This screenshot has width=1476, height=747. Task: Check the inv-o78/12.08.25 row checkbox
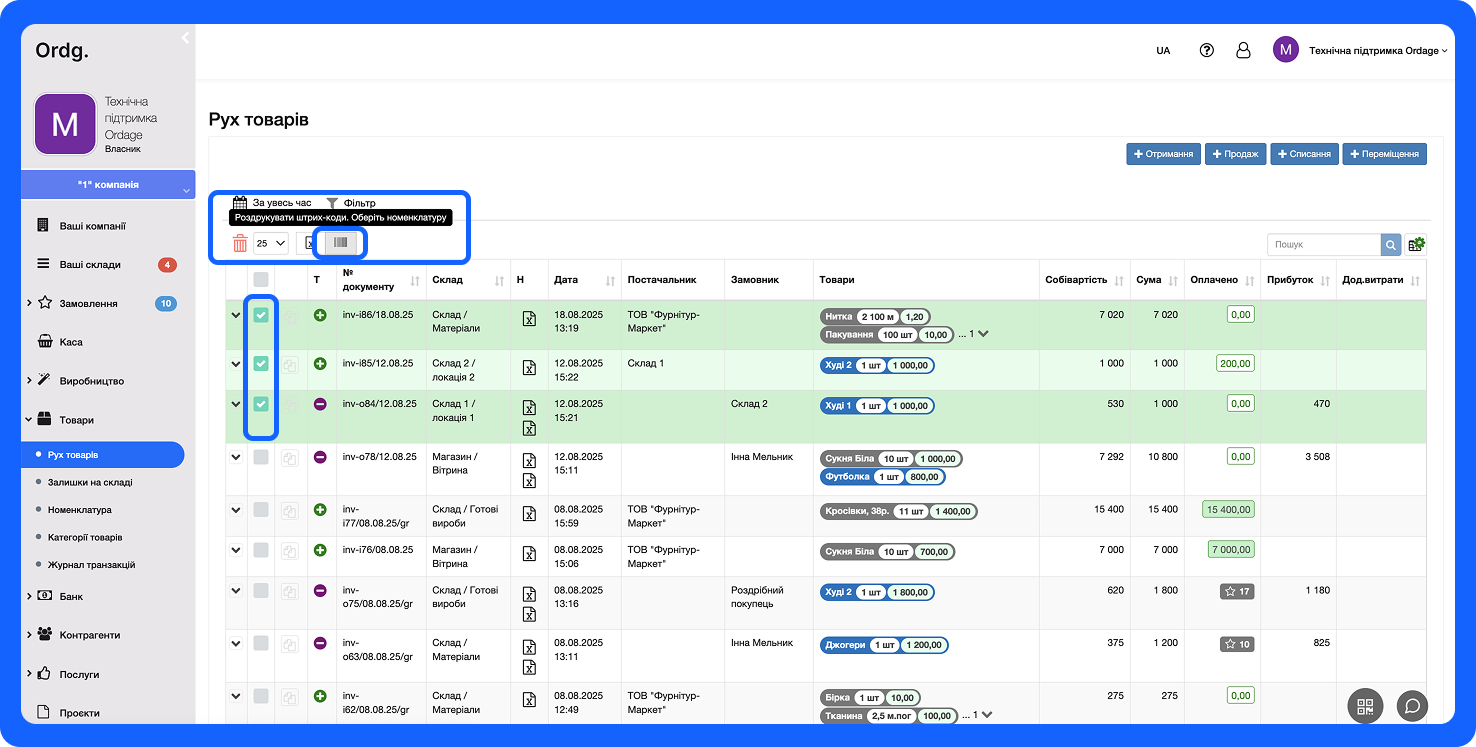(261, 457)
